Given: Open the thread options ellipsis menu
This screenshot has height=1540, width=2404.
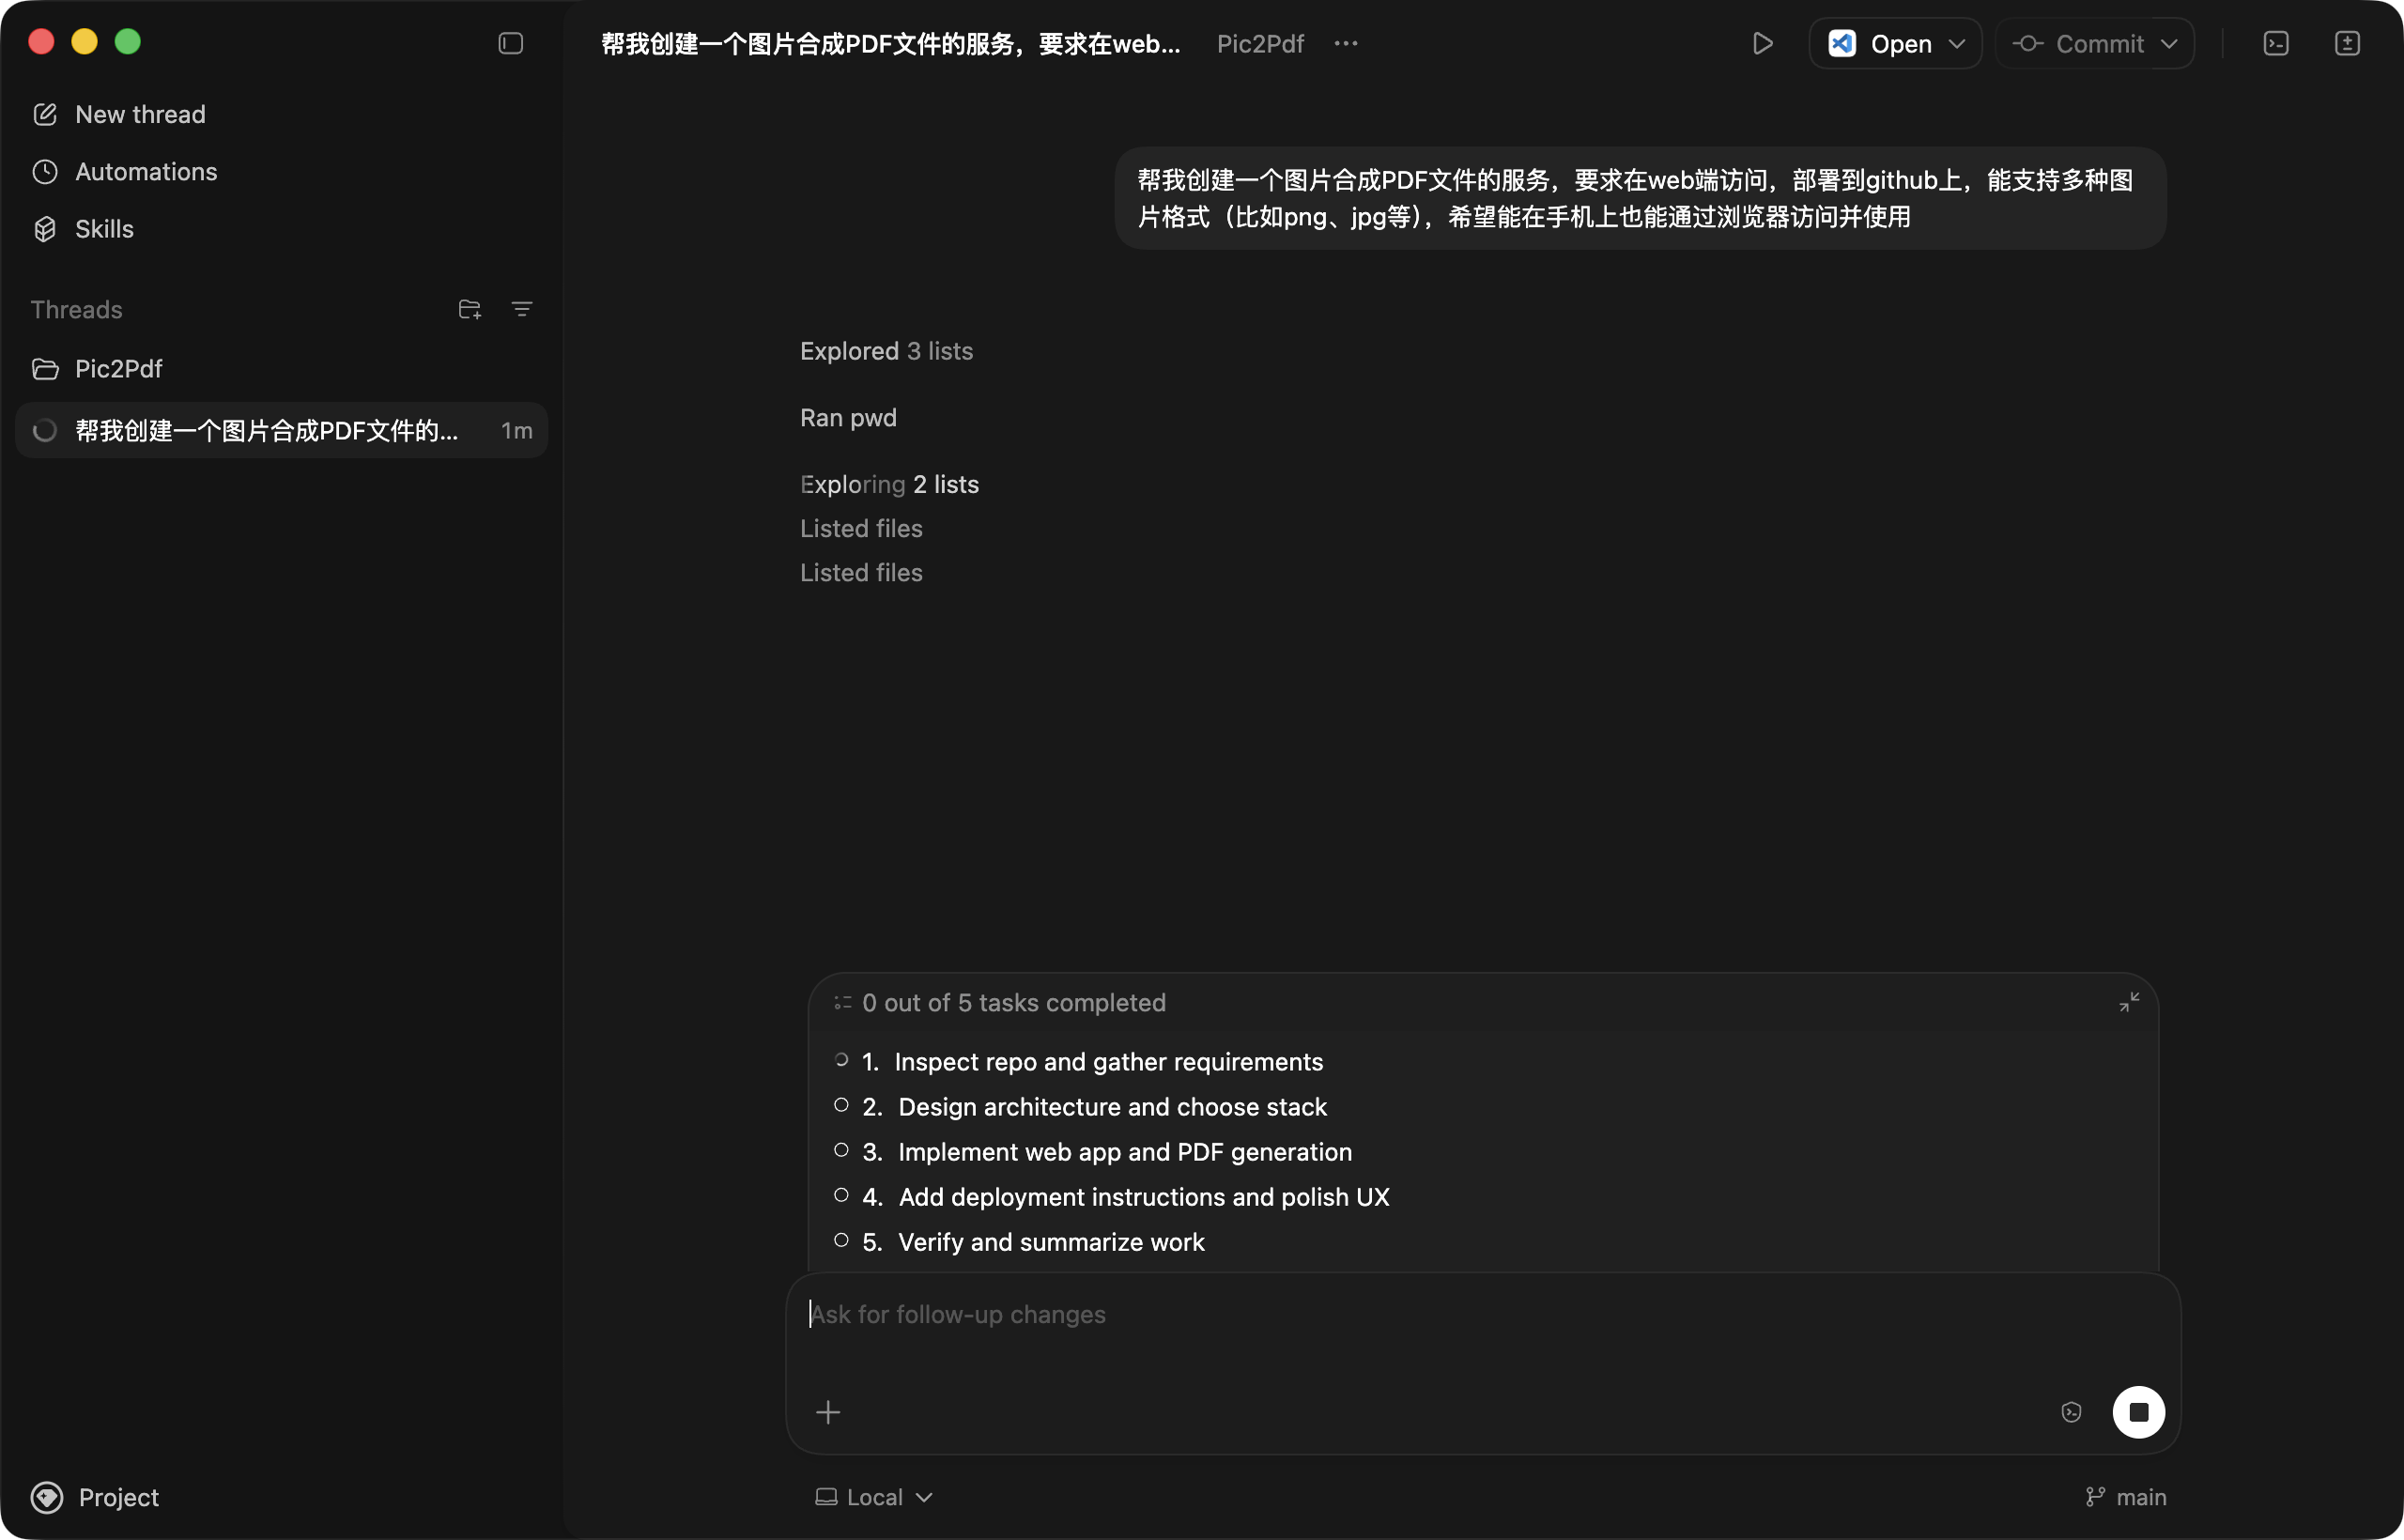Looking at the screenshot, I should point(1345,43).
